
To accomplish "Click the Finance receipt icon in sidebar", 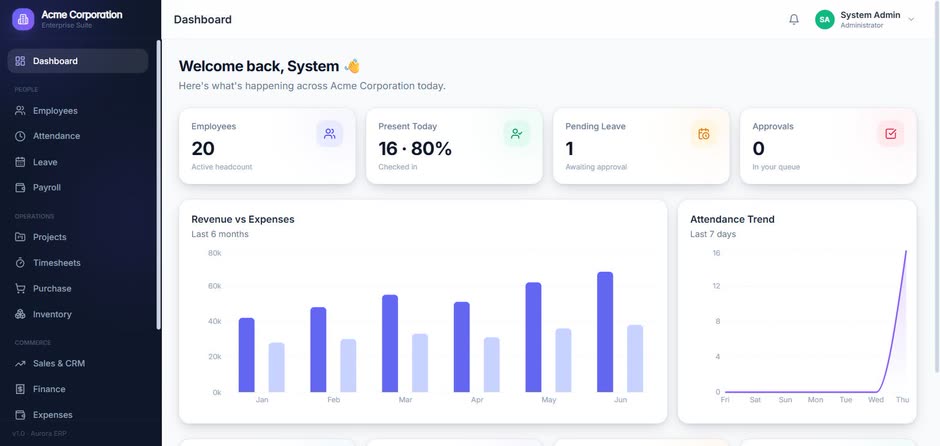I will (20, 389).
